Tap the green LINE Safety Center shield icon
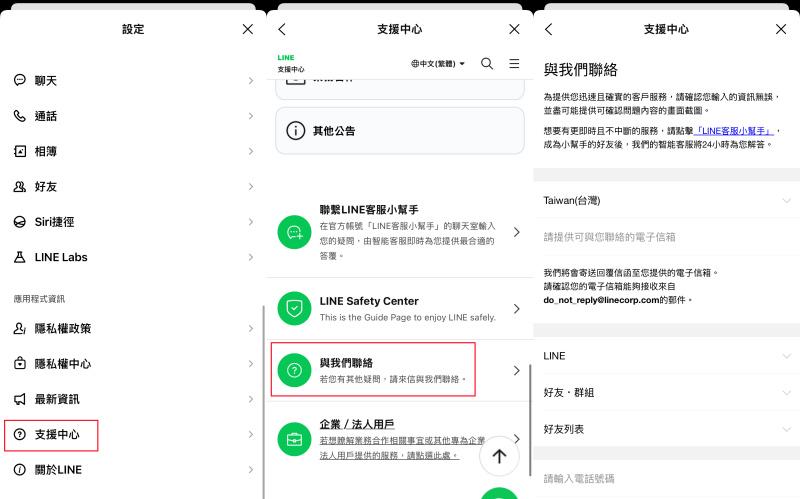Image resolution: width=800 pixels, height=499 pixels. click(x=294, y=309)
